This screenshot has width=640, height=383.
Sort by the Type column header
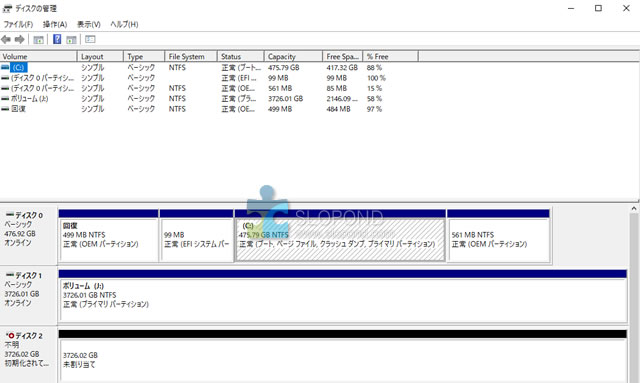click(144, 56)
